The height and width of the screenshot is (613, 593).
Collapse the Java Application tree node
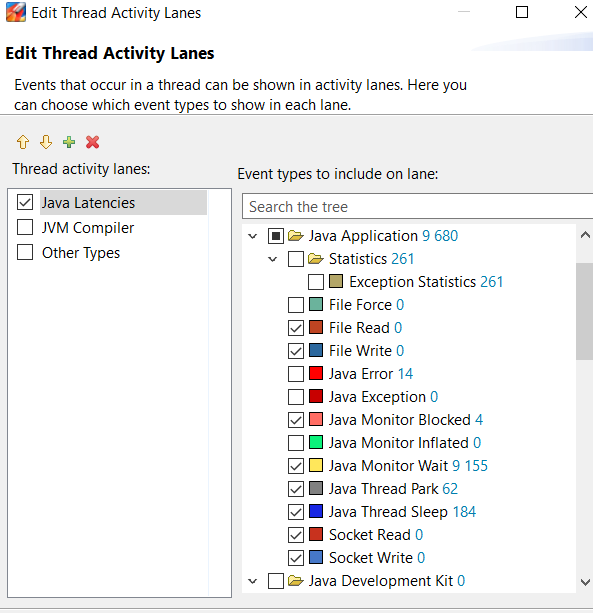click(253, 236)
